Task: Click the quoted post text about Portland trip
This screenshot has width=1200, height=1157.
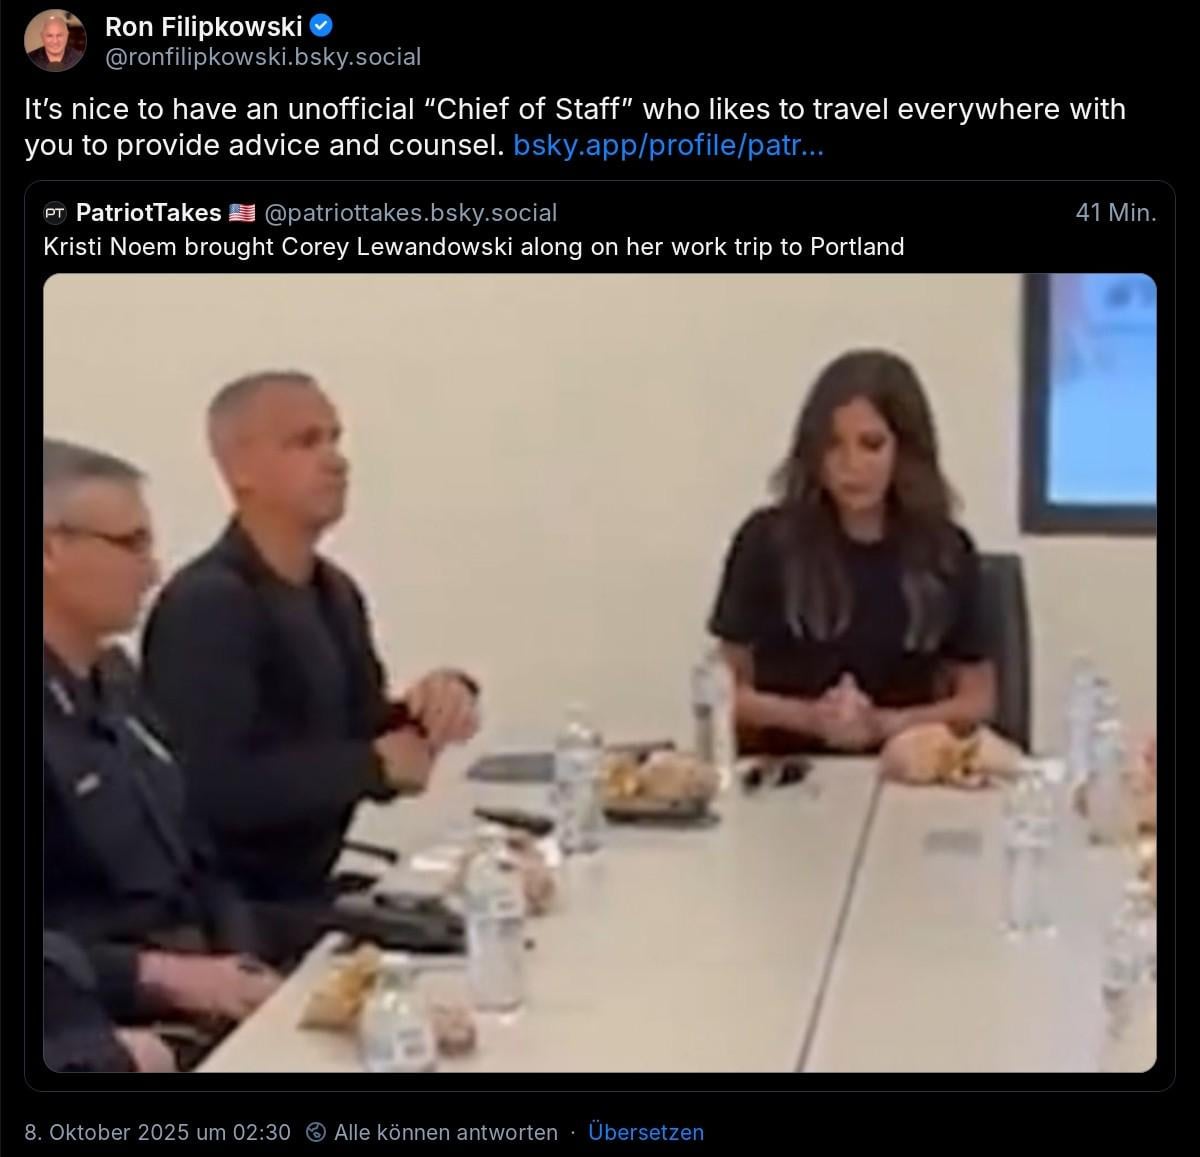Action: coord(474,246)
